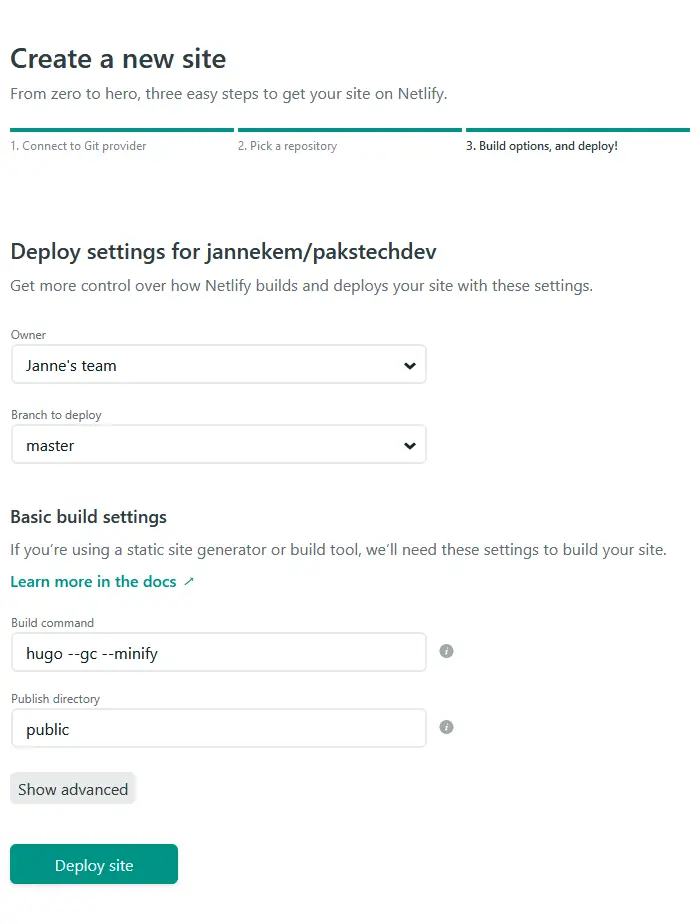This screenshot has width=700, height=924.
Task: Click Build command field with hugo --gc --minify
Action: pyautogui.click(x=219, y=652)
